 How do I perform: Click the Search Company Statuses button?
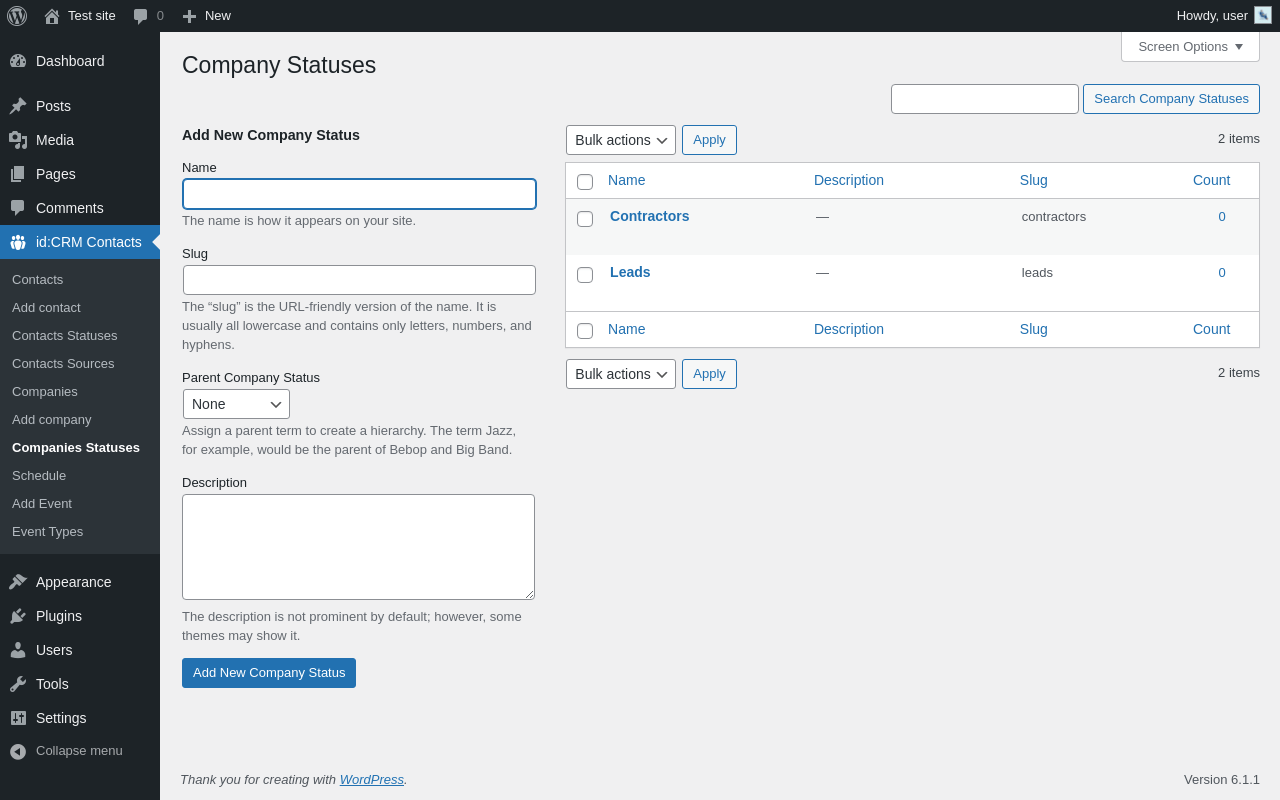click(x=1171, y=99)
